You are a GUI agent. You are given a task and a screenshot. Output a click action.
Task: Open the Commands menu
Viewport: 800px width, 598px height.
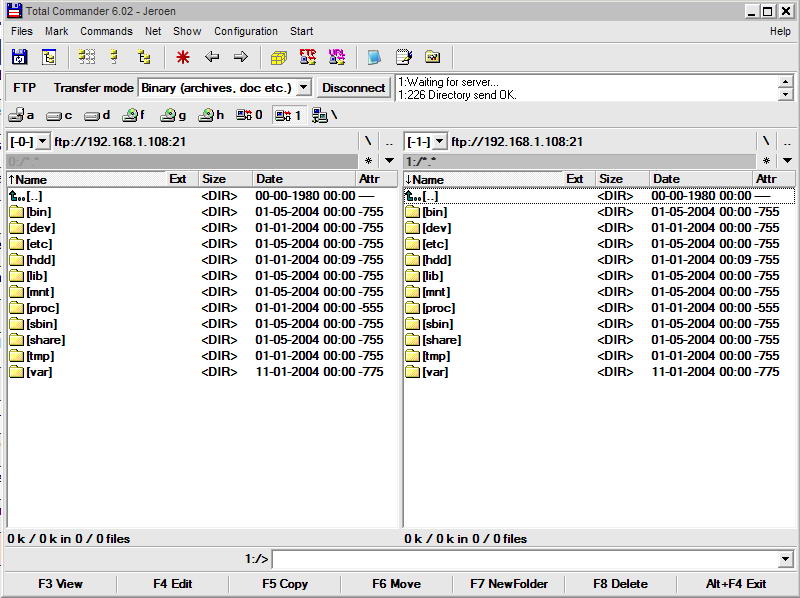106,31
